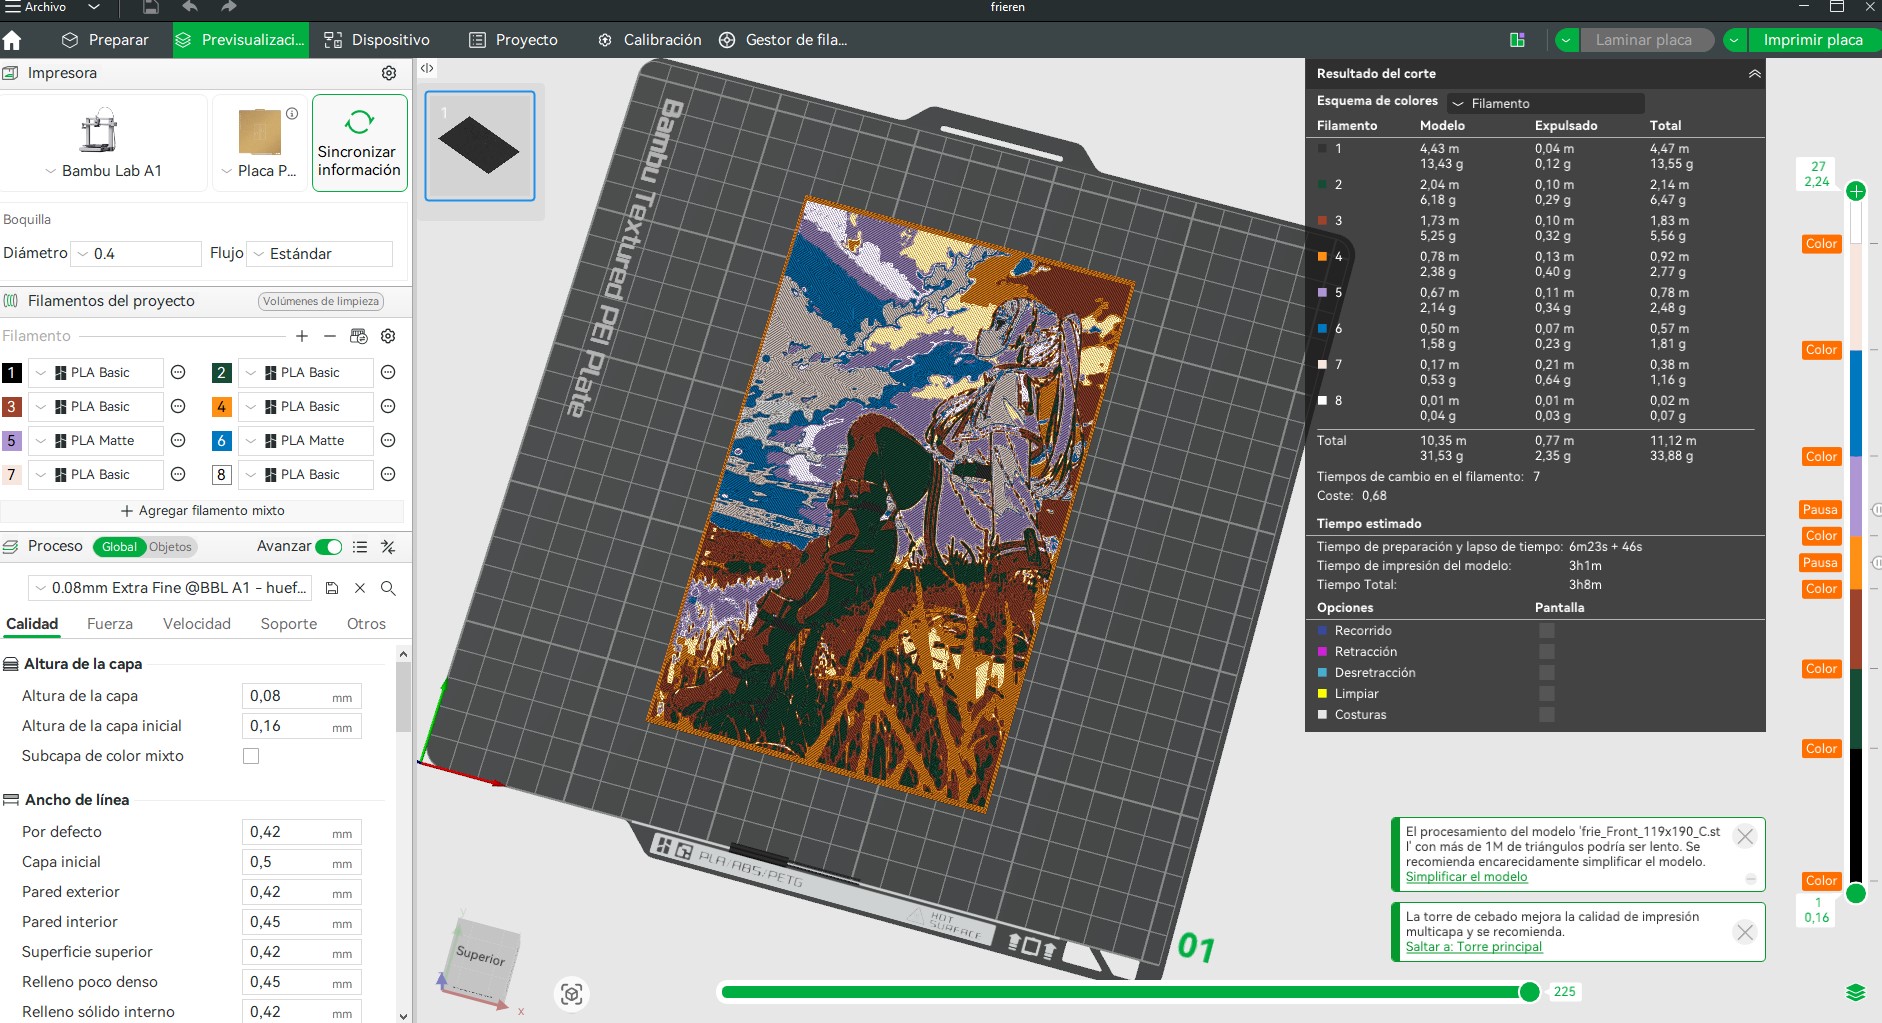1882x1023 pixels.
Task: Open filament settings gear icon
Action: [x=388, y=336]
